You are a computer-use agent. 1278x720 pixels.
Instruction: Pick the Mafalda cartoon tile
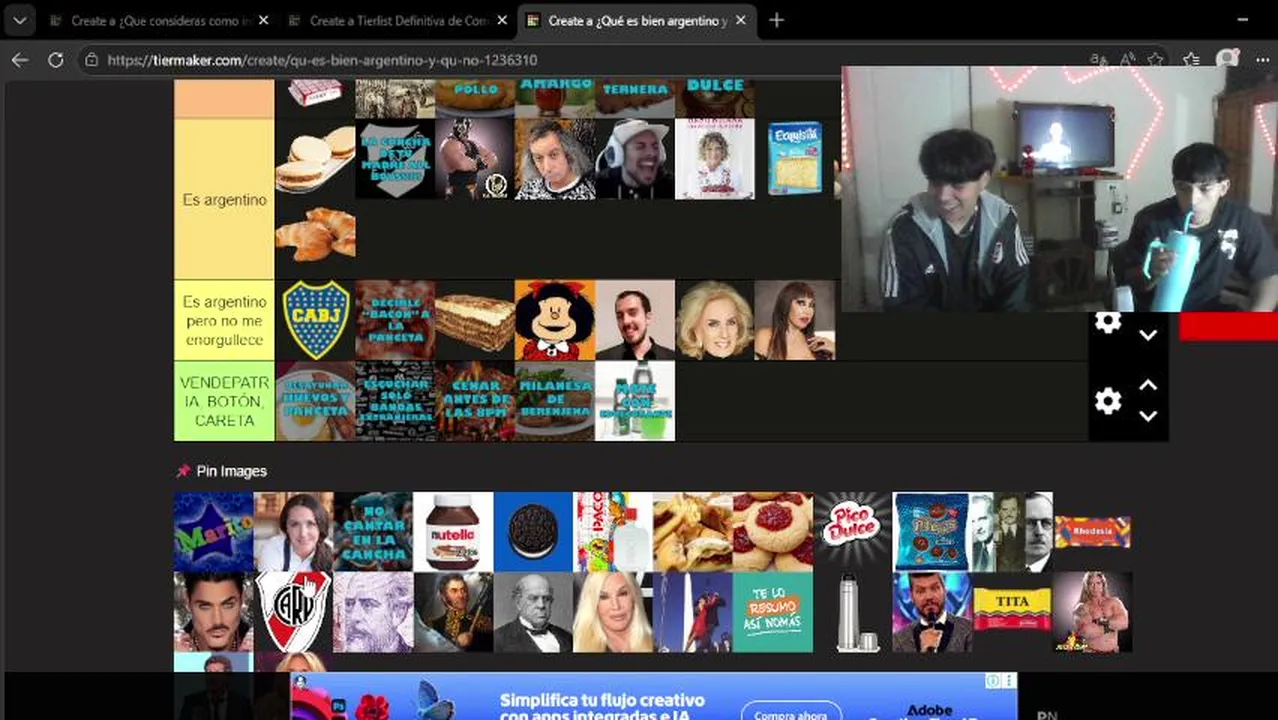555,320
